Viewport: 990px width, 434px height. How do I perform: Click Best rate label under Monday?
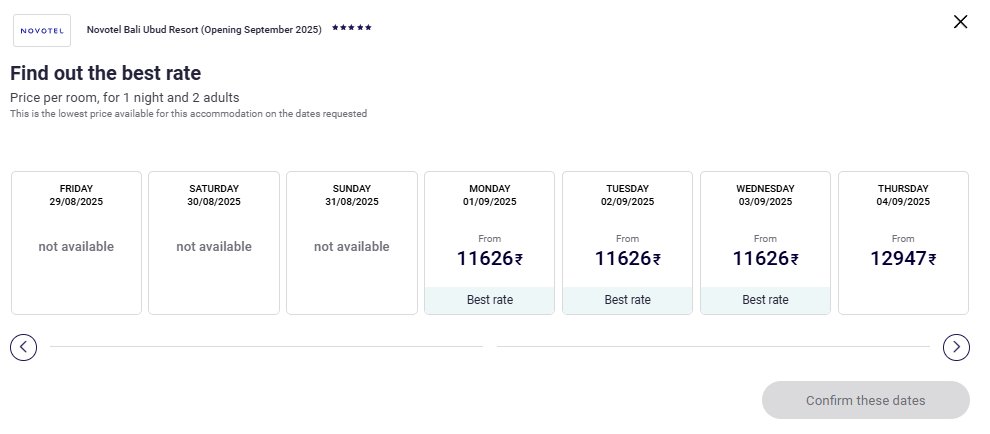(489, 300)
